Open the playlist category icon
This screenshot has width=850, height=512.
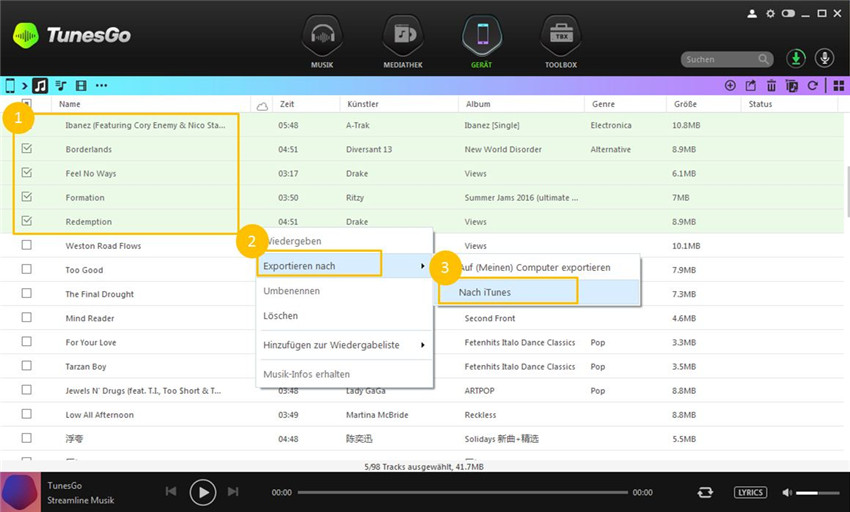coord(61,85)
